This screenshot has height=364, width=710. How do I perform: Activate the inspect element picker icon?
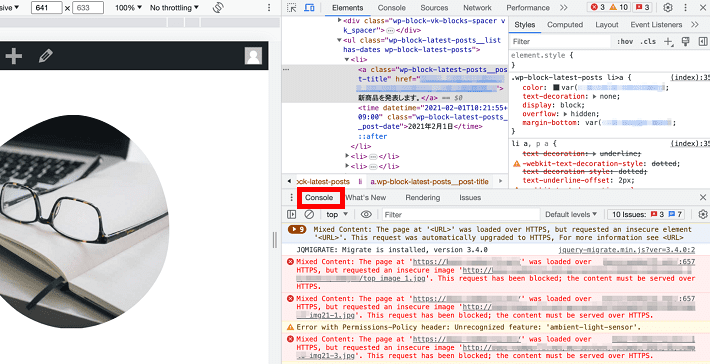(x=292, y=8)
